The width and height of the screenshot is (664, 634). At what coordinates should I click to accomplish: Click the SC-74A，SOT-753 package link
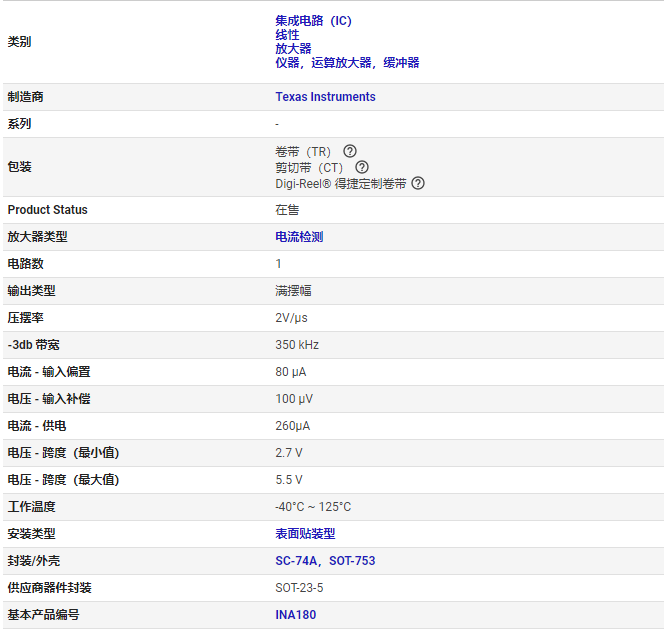point(325,561)
